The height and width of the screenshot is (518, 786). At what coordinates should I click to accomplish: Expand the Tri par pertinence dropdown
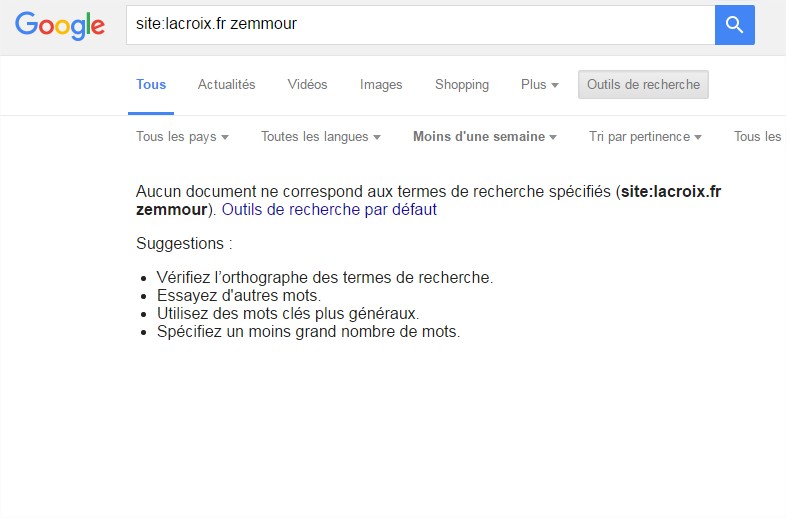(645, 136)
